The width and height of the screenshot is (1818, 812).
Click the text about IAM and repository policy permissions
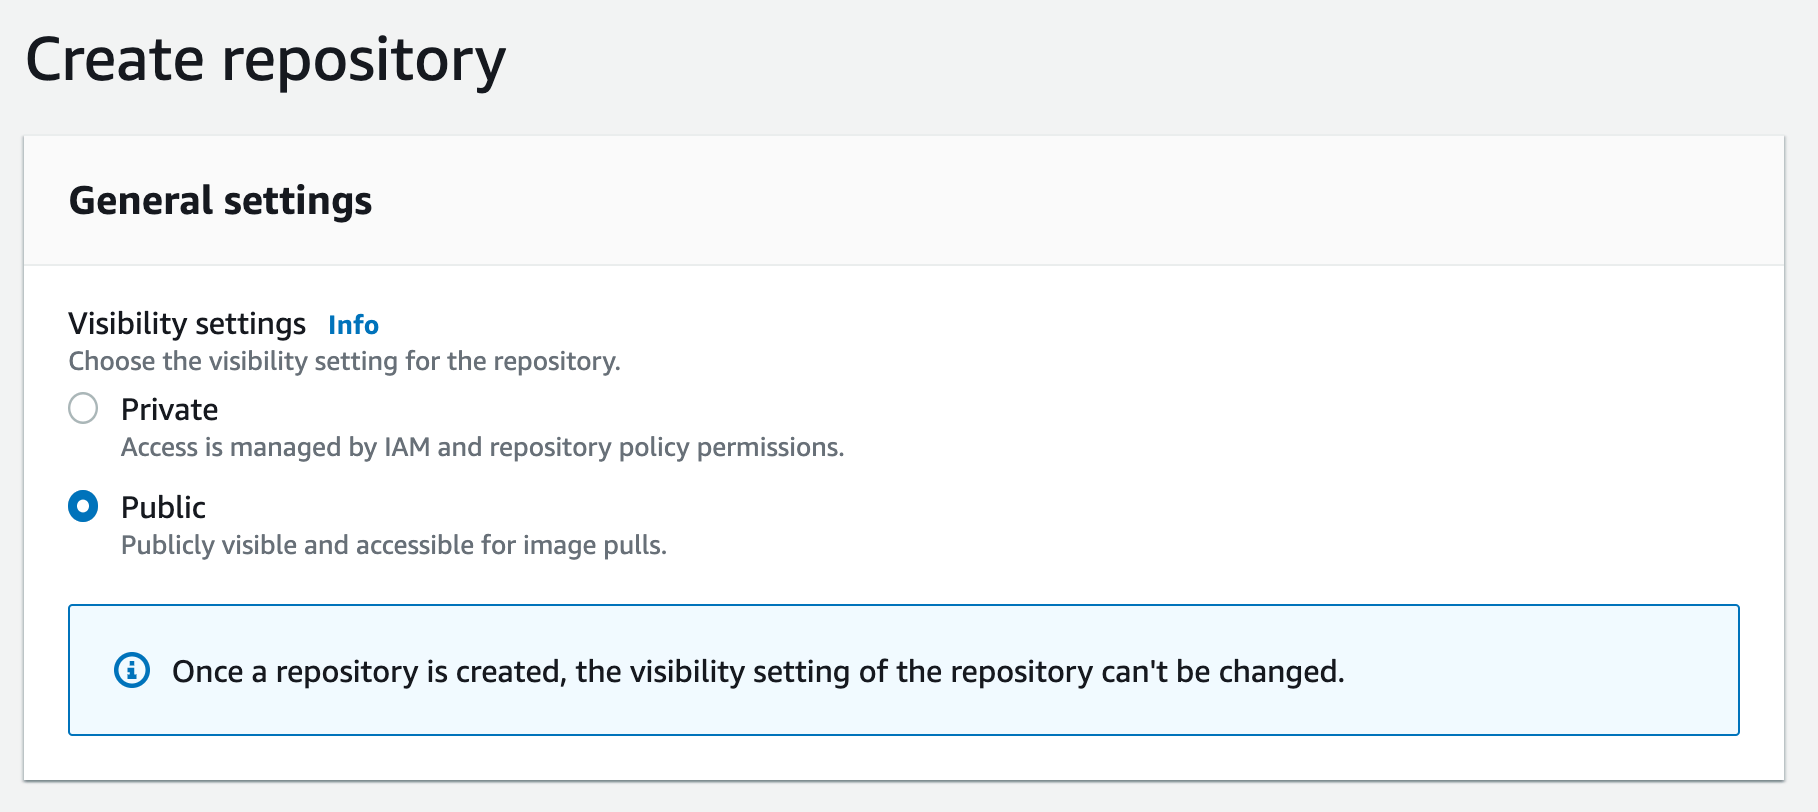(x=482, y=447)
